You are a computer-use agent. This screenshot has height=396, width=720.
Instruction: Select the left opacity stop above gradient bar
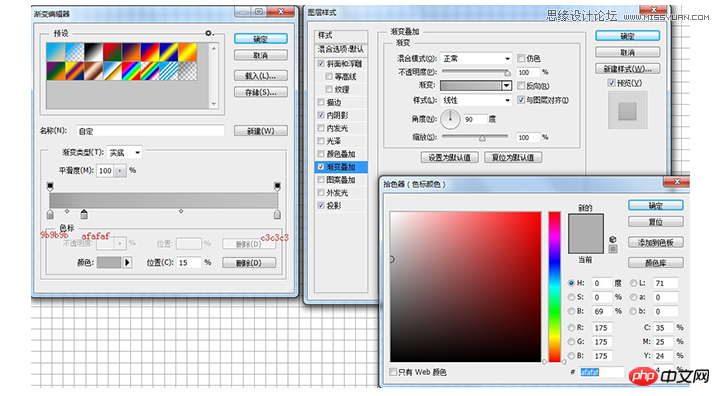(50, 186)
